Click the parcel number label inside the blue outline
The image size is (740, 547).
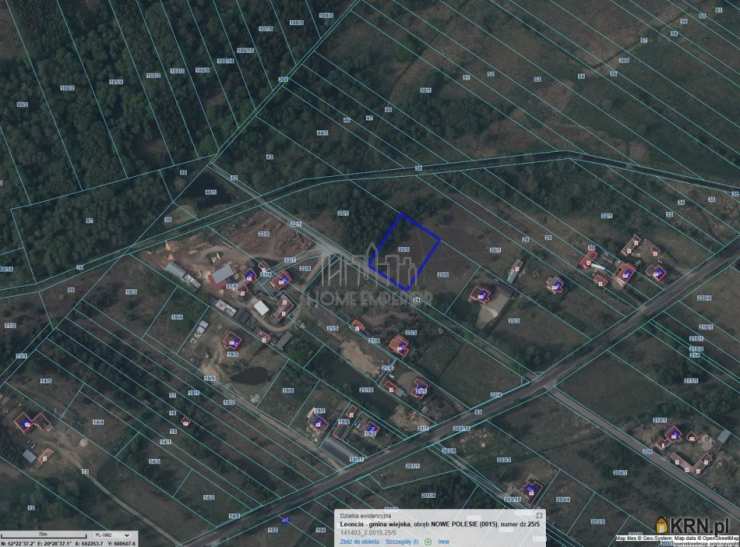[x=403, y=249]
